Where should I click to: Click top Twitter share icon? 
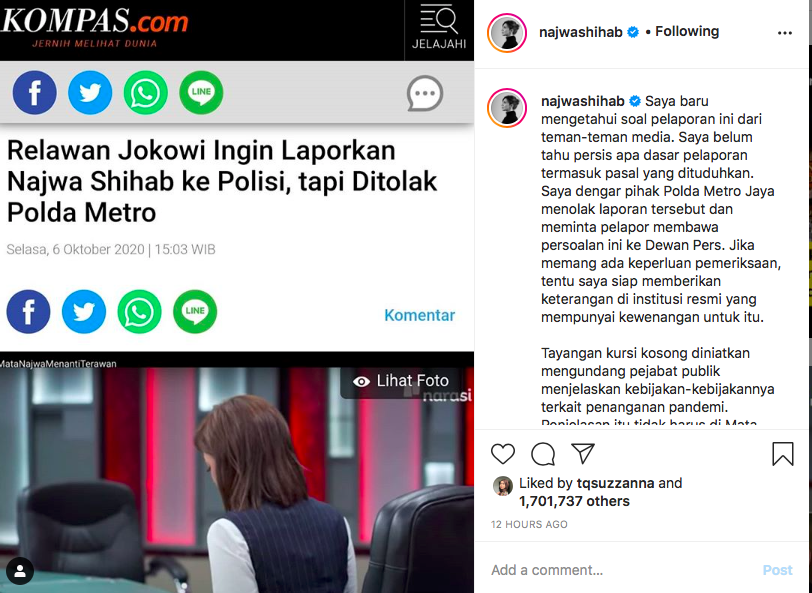coord(90,93)
